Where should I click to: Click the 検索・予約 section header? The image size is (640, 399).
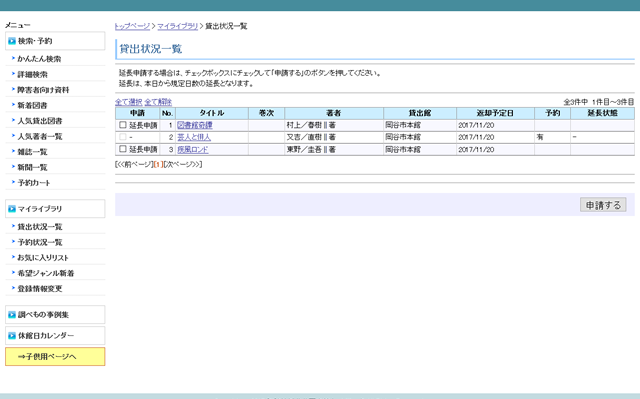point(55,41)
